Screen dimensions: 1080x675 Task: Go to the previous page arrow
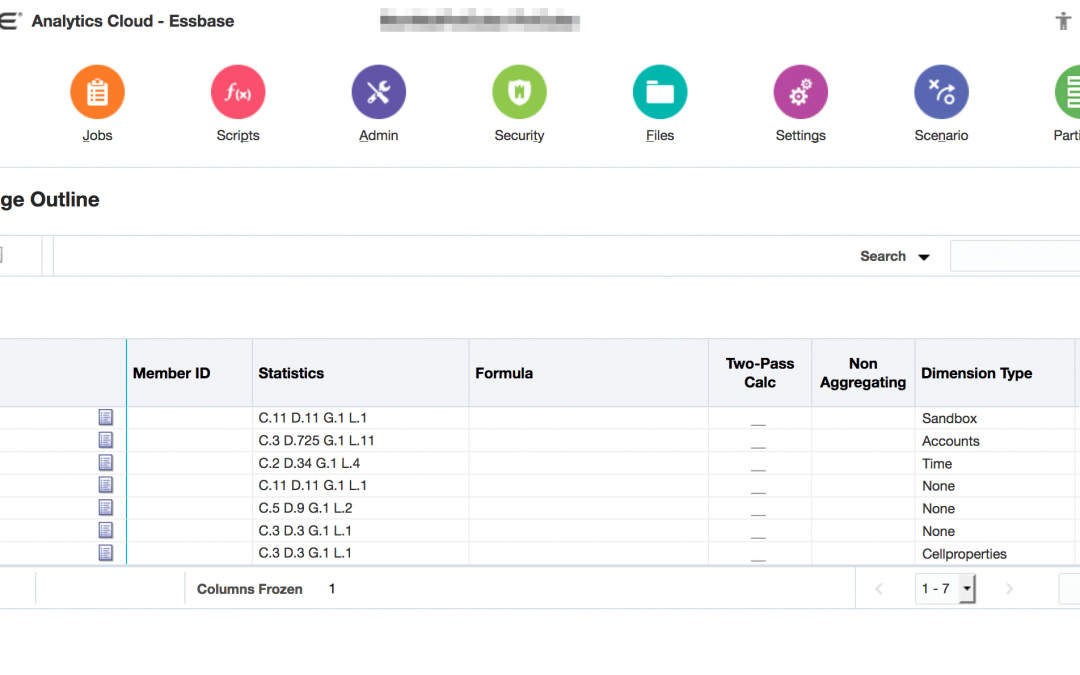(x=879, y=589)
